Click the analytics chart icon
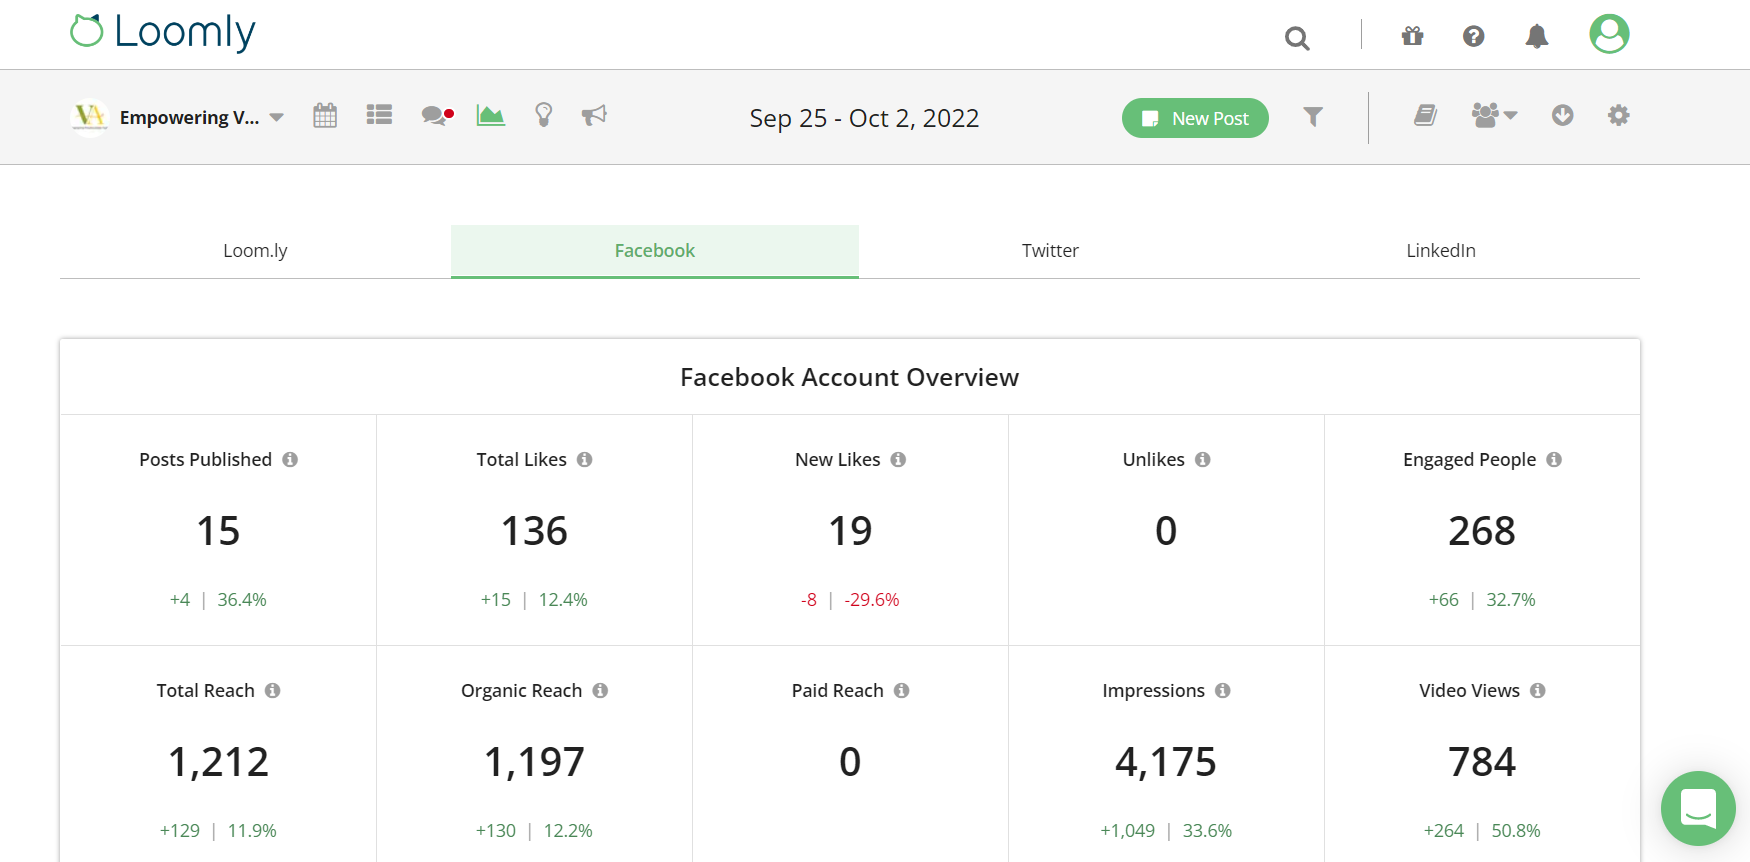 490,115
